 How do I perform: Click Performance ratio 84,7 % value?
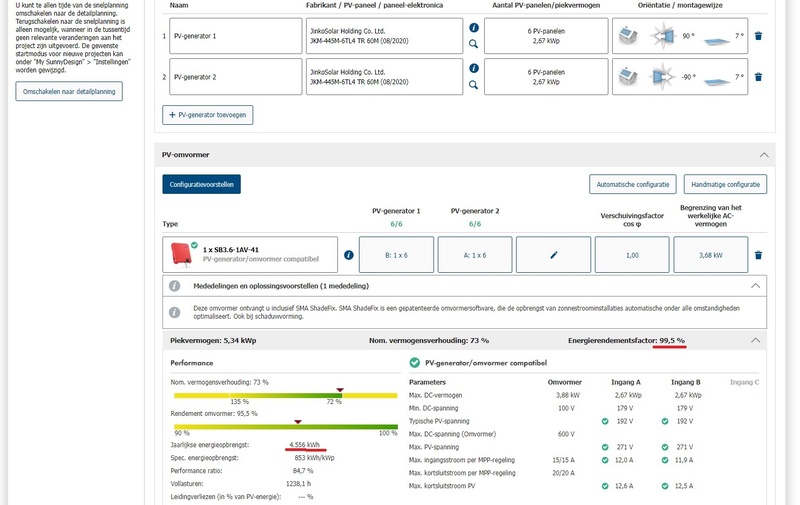point(303,471)
